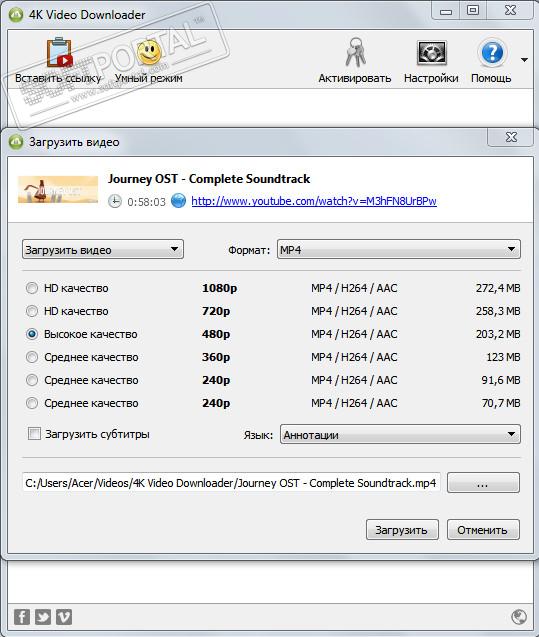Click the 123 MB size value
539x637 pixels.
pos(503,357)
